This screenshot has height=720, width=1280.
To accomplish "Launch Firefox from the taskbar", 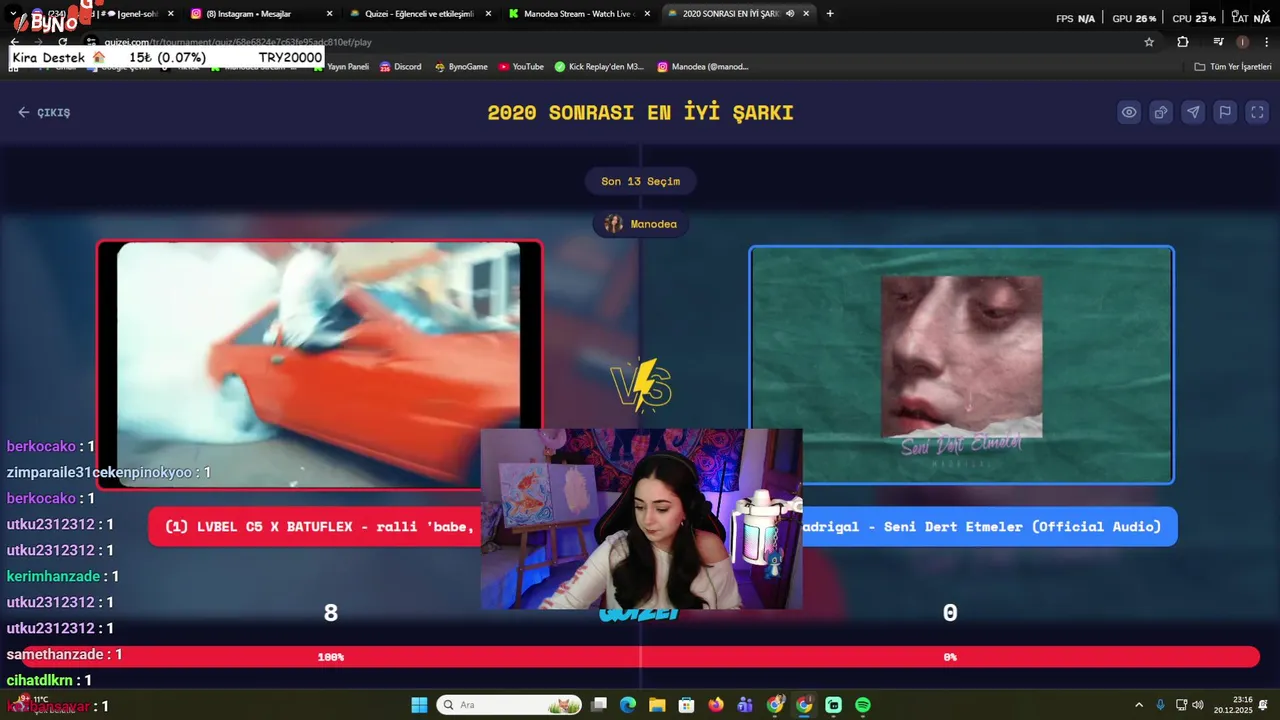I will click(716, 705).
